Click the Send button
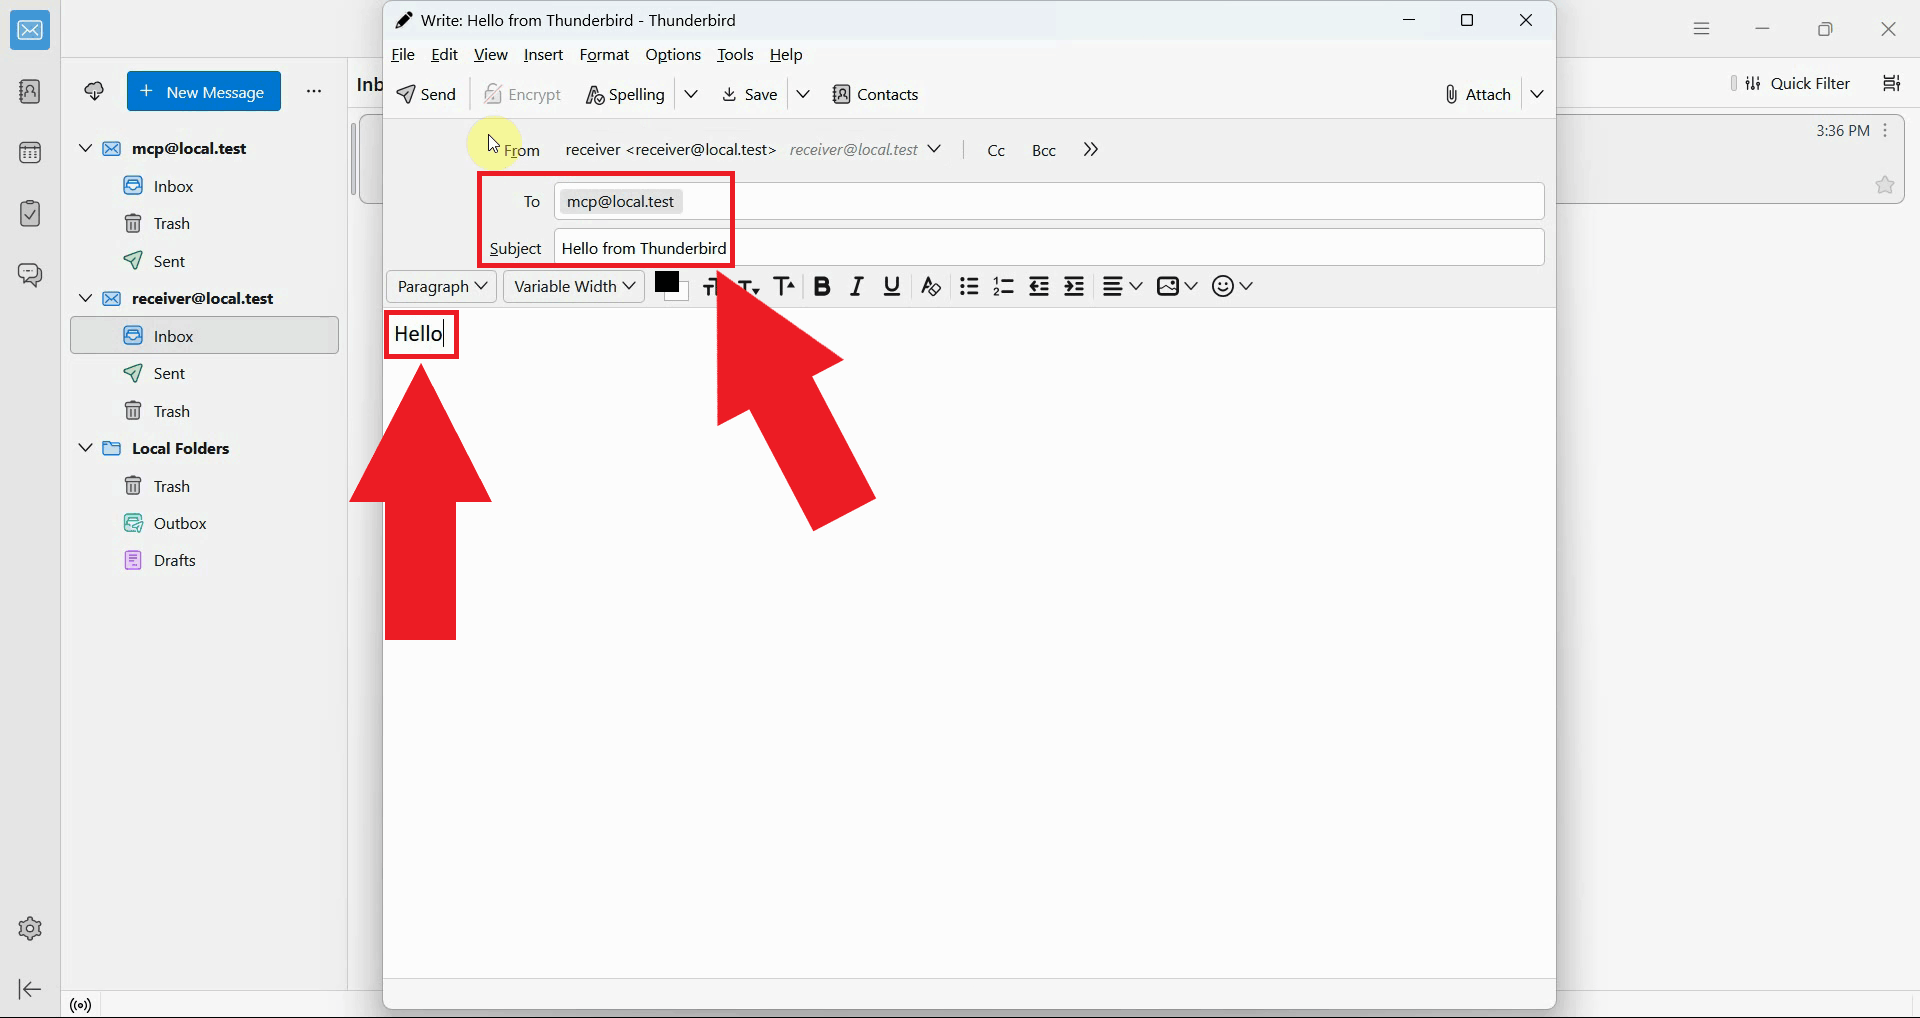 [x=427, y=94]
